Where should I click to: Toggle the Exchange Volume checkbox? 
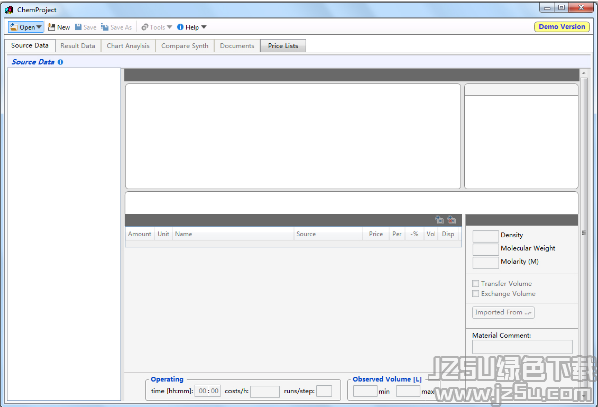(476, 293)
